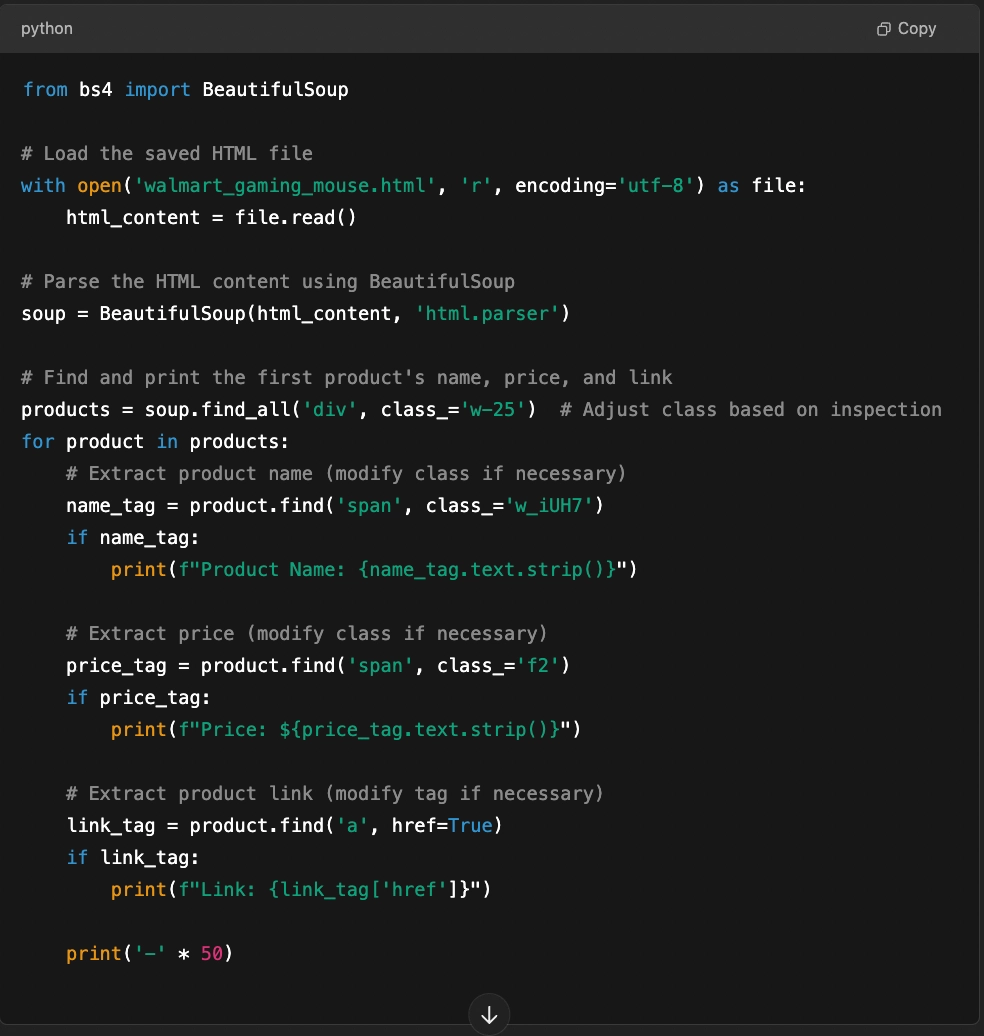Click the scroll-down arrow button
Screen dimensions: 984x1036
(x=489, y=1015)
